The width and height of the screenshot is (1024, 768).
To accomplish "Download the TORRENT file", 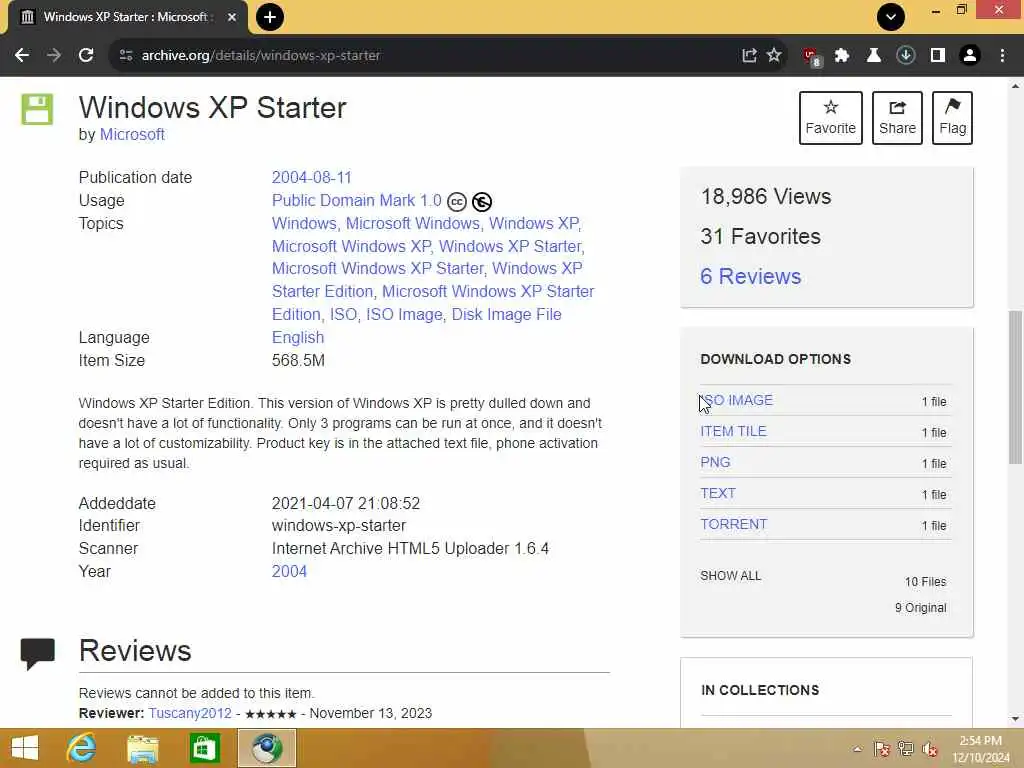I will pos(733,524).
